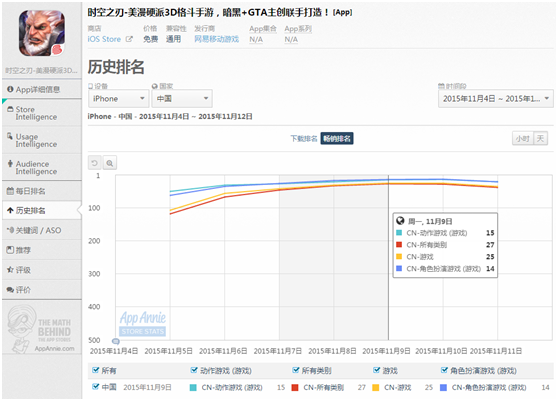The height and width of the screenshot is (401, 558).
Task: Switch to the 下载排名 tab
Action: [x=304, y=138]
